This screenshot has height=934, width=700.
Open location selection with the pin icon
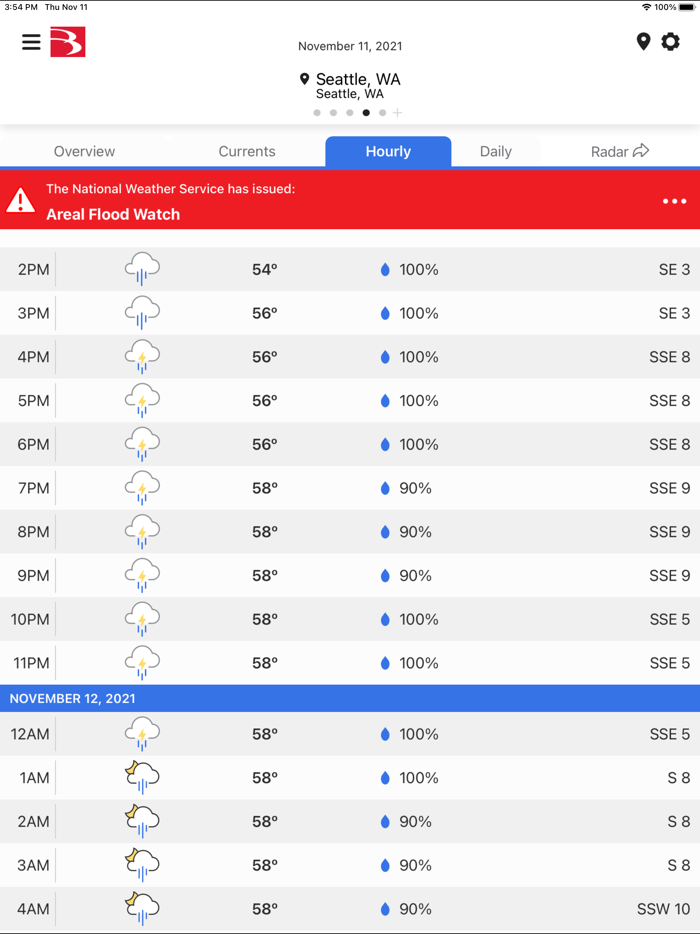tap(643, 42)
